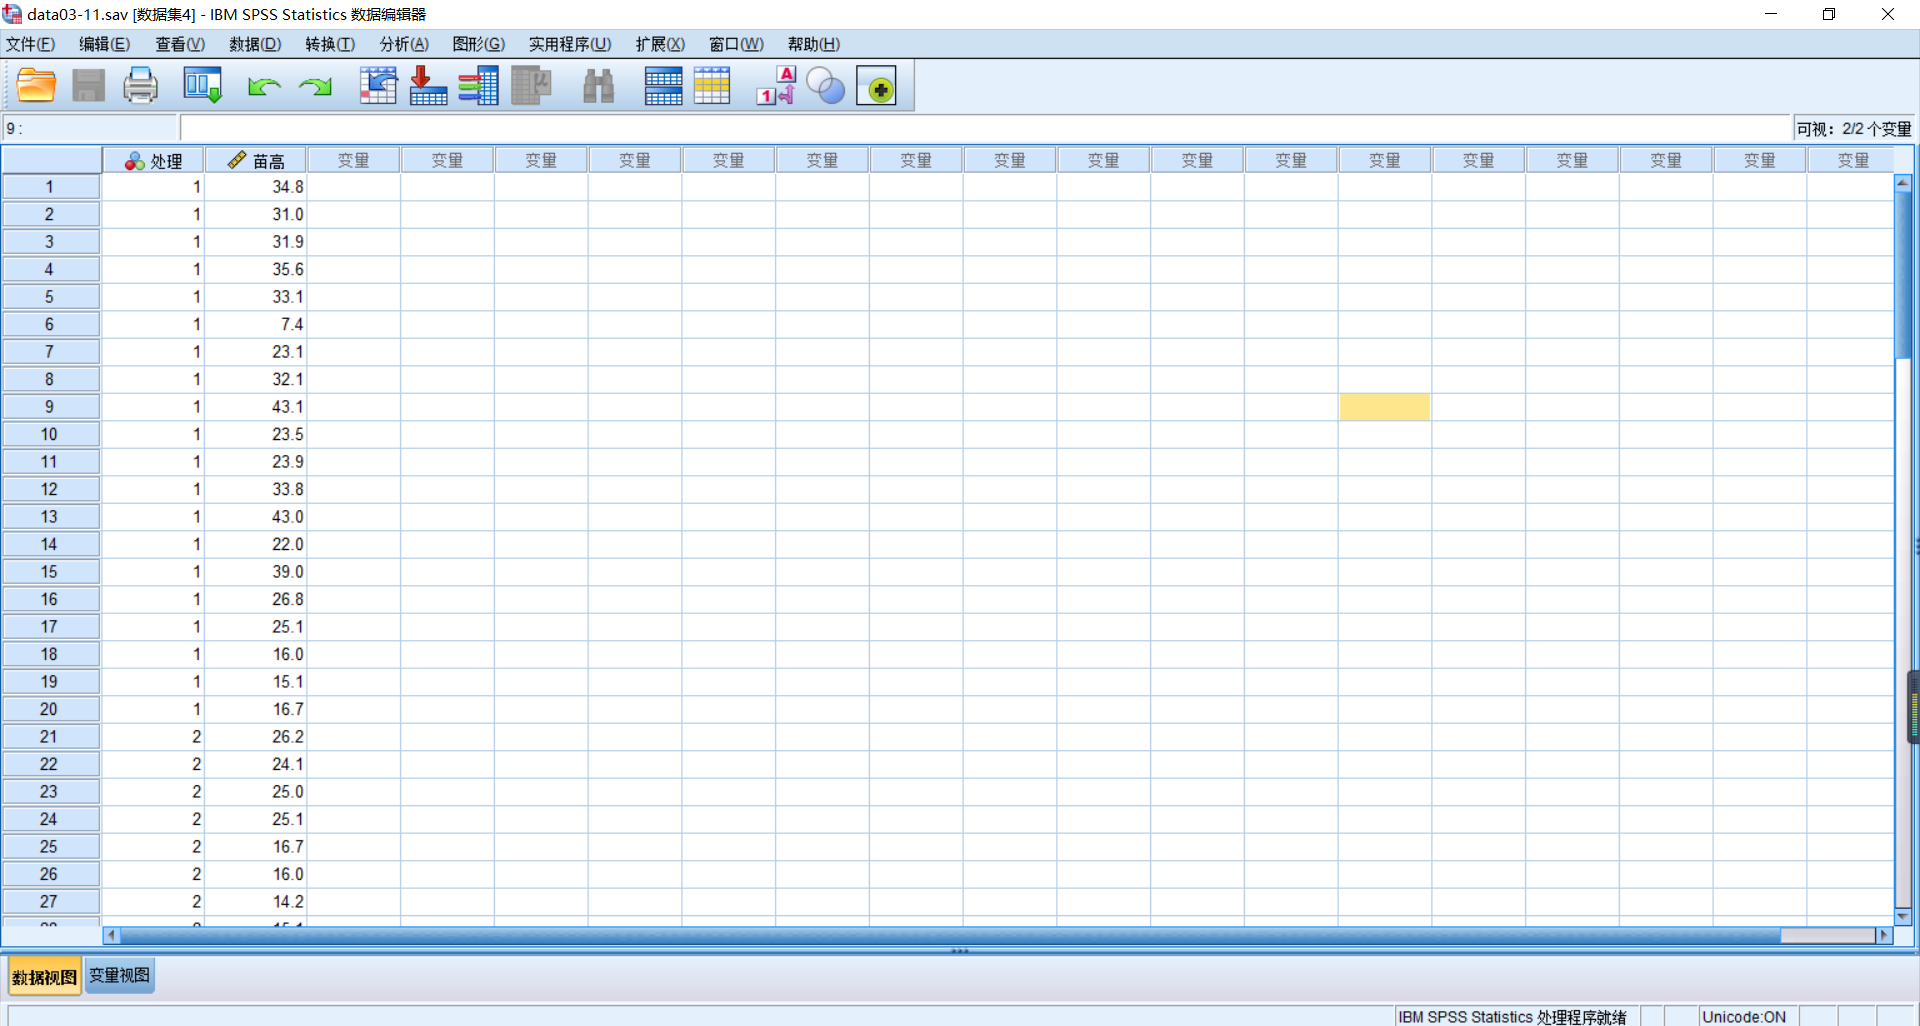Click the SPSS app icon in title bar
1920x1026 pixels.
tap(12, 14)
